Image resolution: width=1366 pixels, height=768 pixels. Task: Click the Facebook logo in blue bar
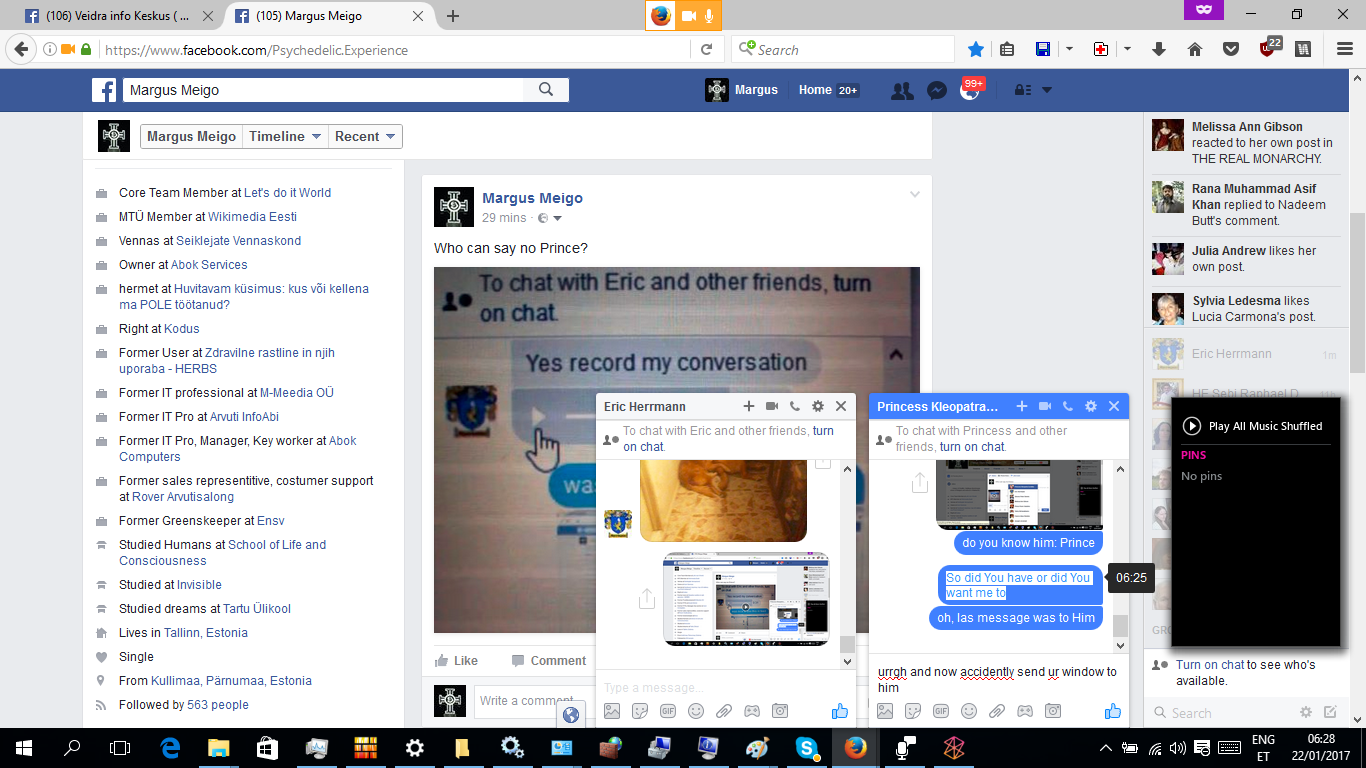(x=105, y=90)
